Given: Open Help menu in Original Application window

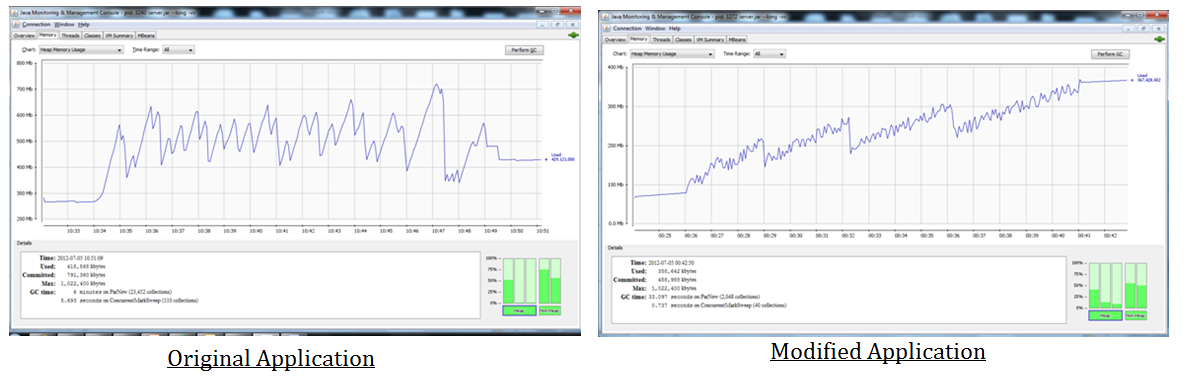Looking at the screenshot, I should click(x=84, y=24).
